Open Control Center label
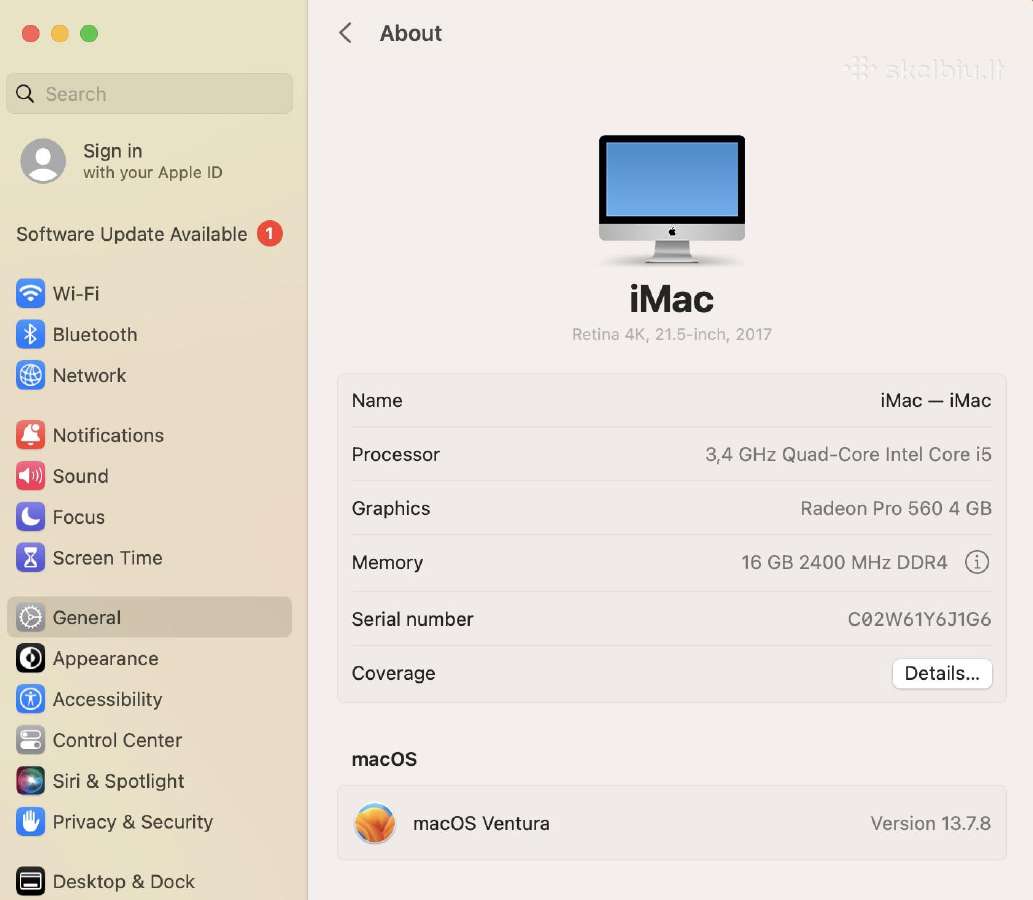The image size is (1033, 900). [x=117, y=741]
